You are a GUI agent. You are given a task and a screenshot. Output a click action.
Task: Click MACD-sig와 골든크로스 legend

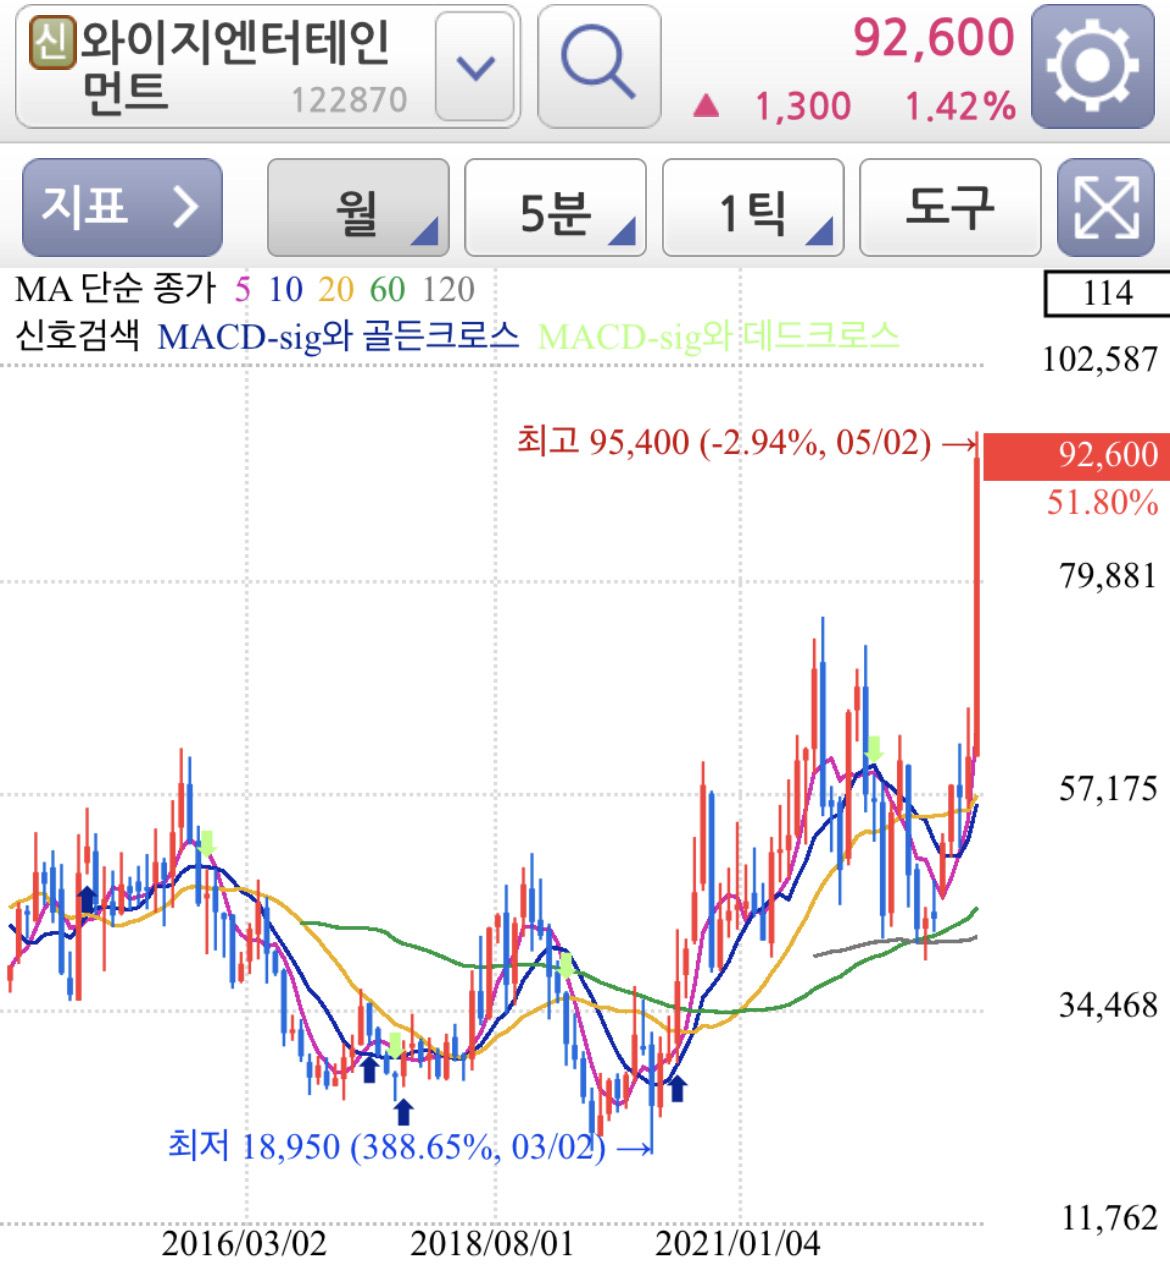[338, 336]
